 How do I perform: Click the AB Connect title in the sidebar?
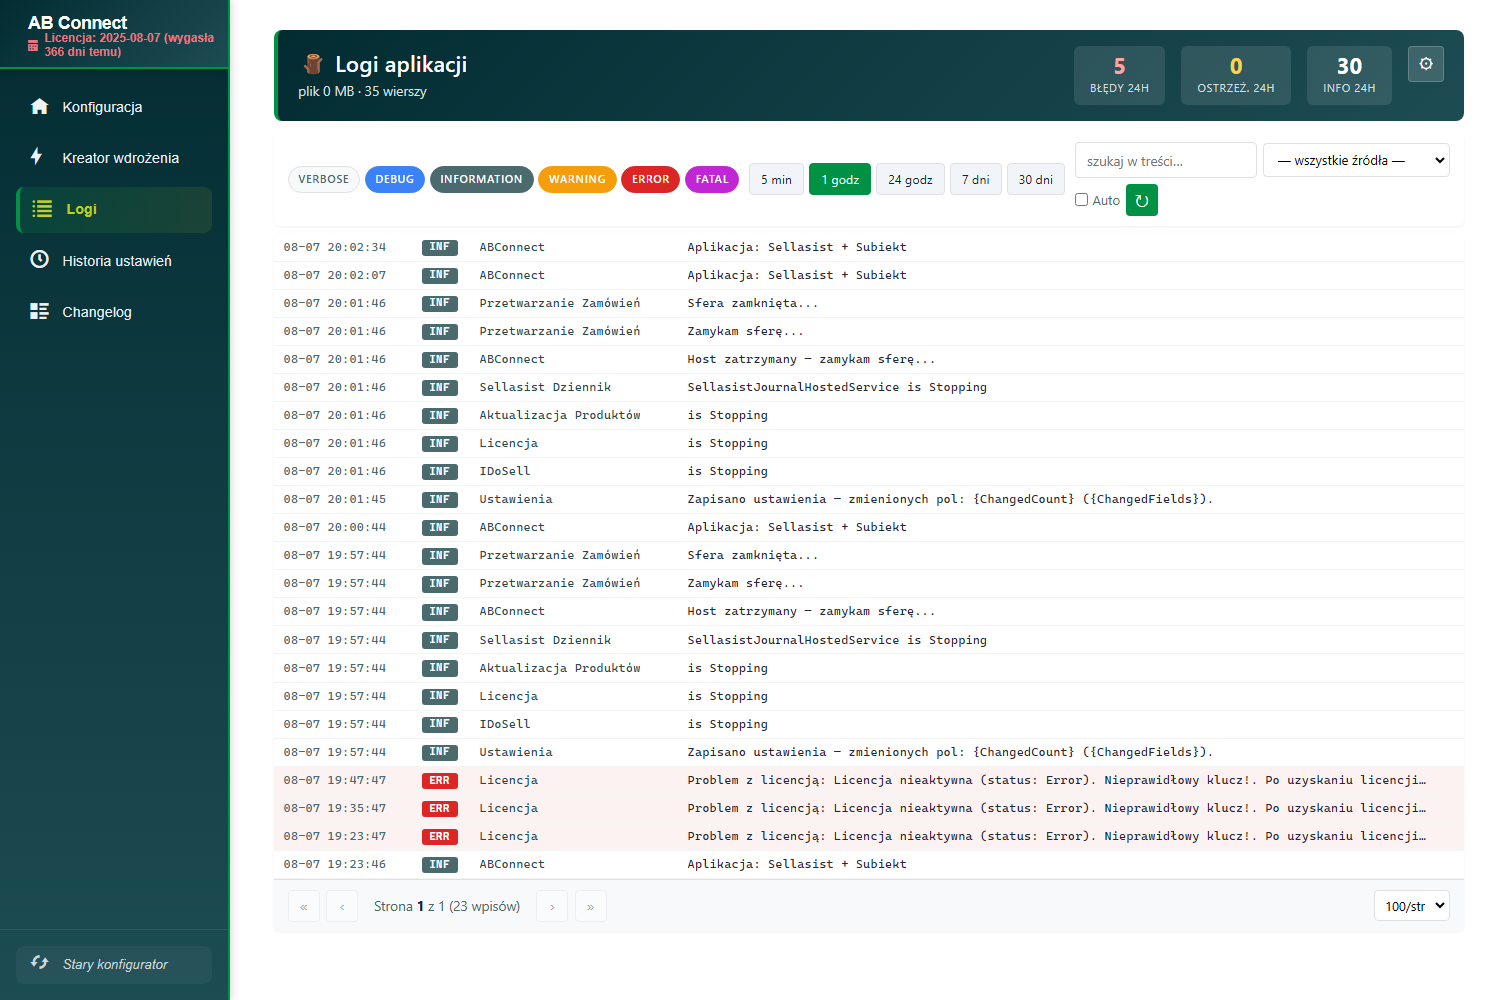click(x=77, y=22)
